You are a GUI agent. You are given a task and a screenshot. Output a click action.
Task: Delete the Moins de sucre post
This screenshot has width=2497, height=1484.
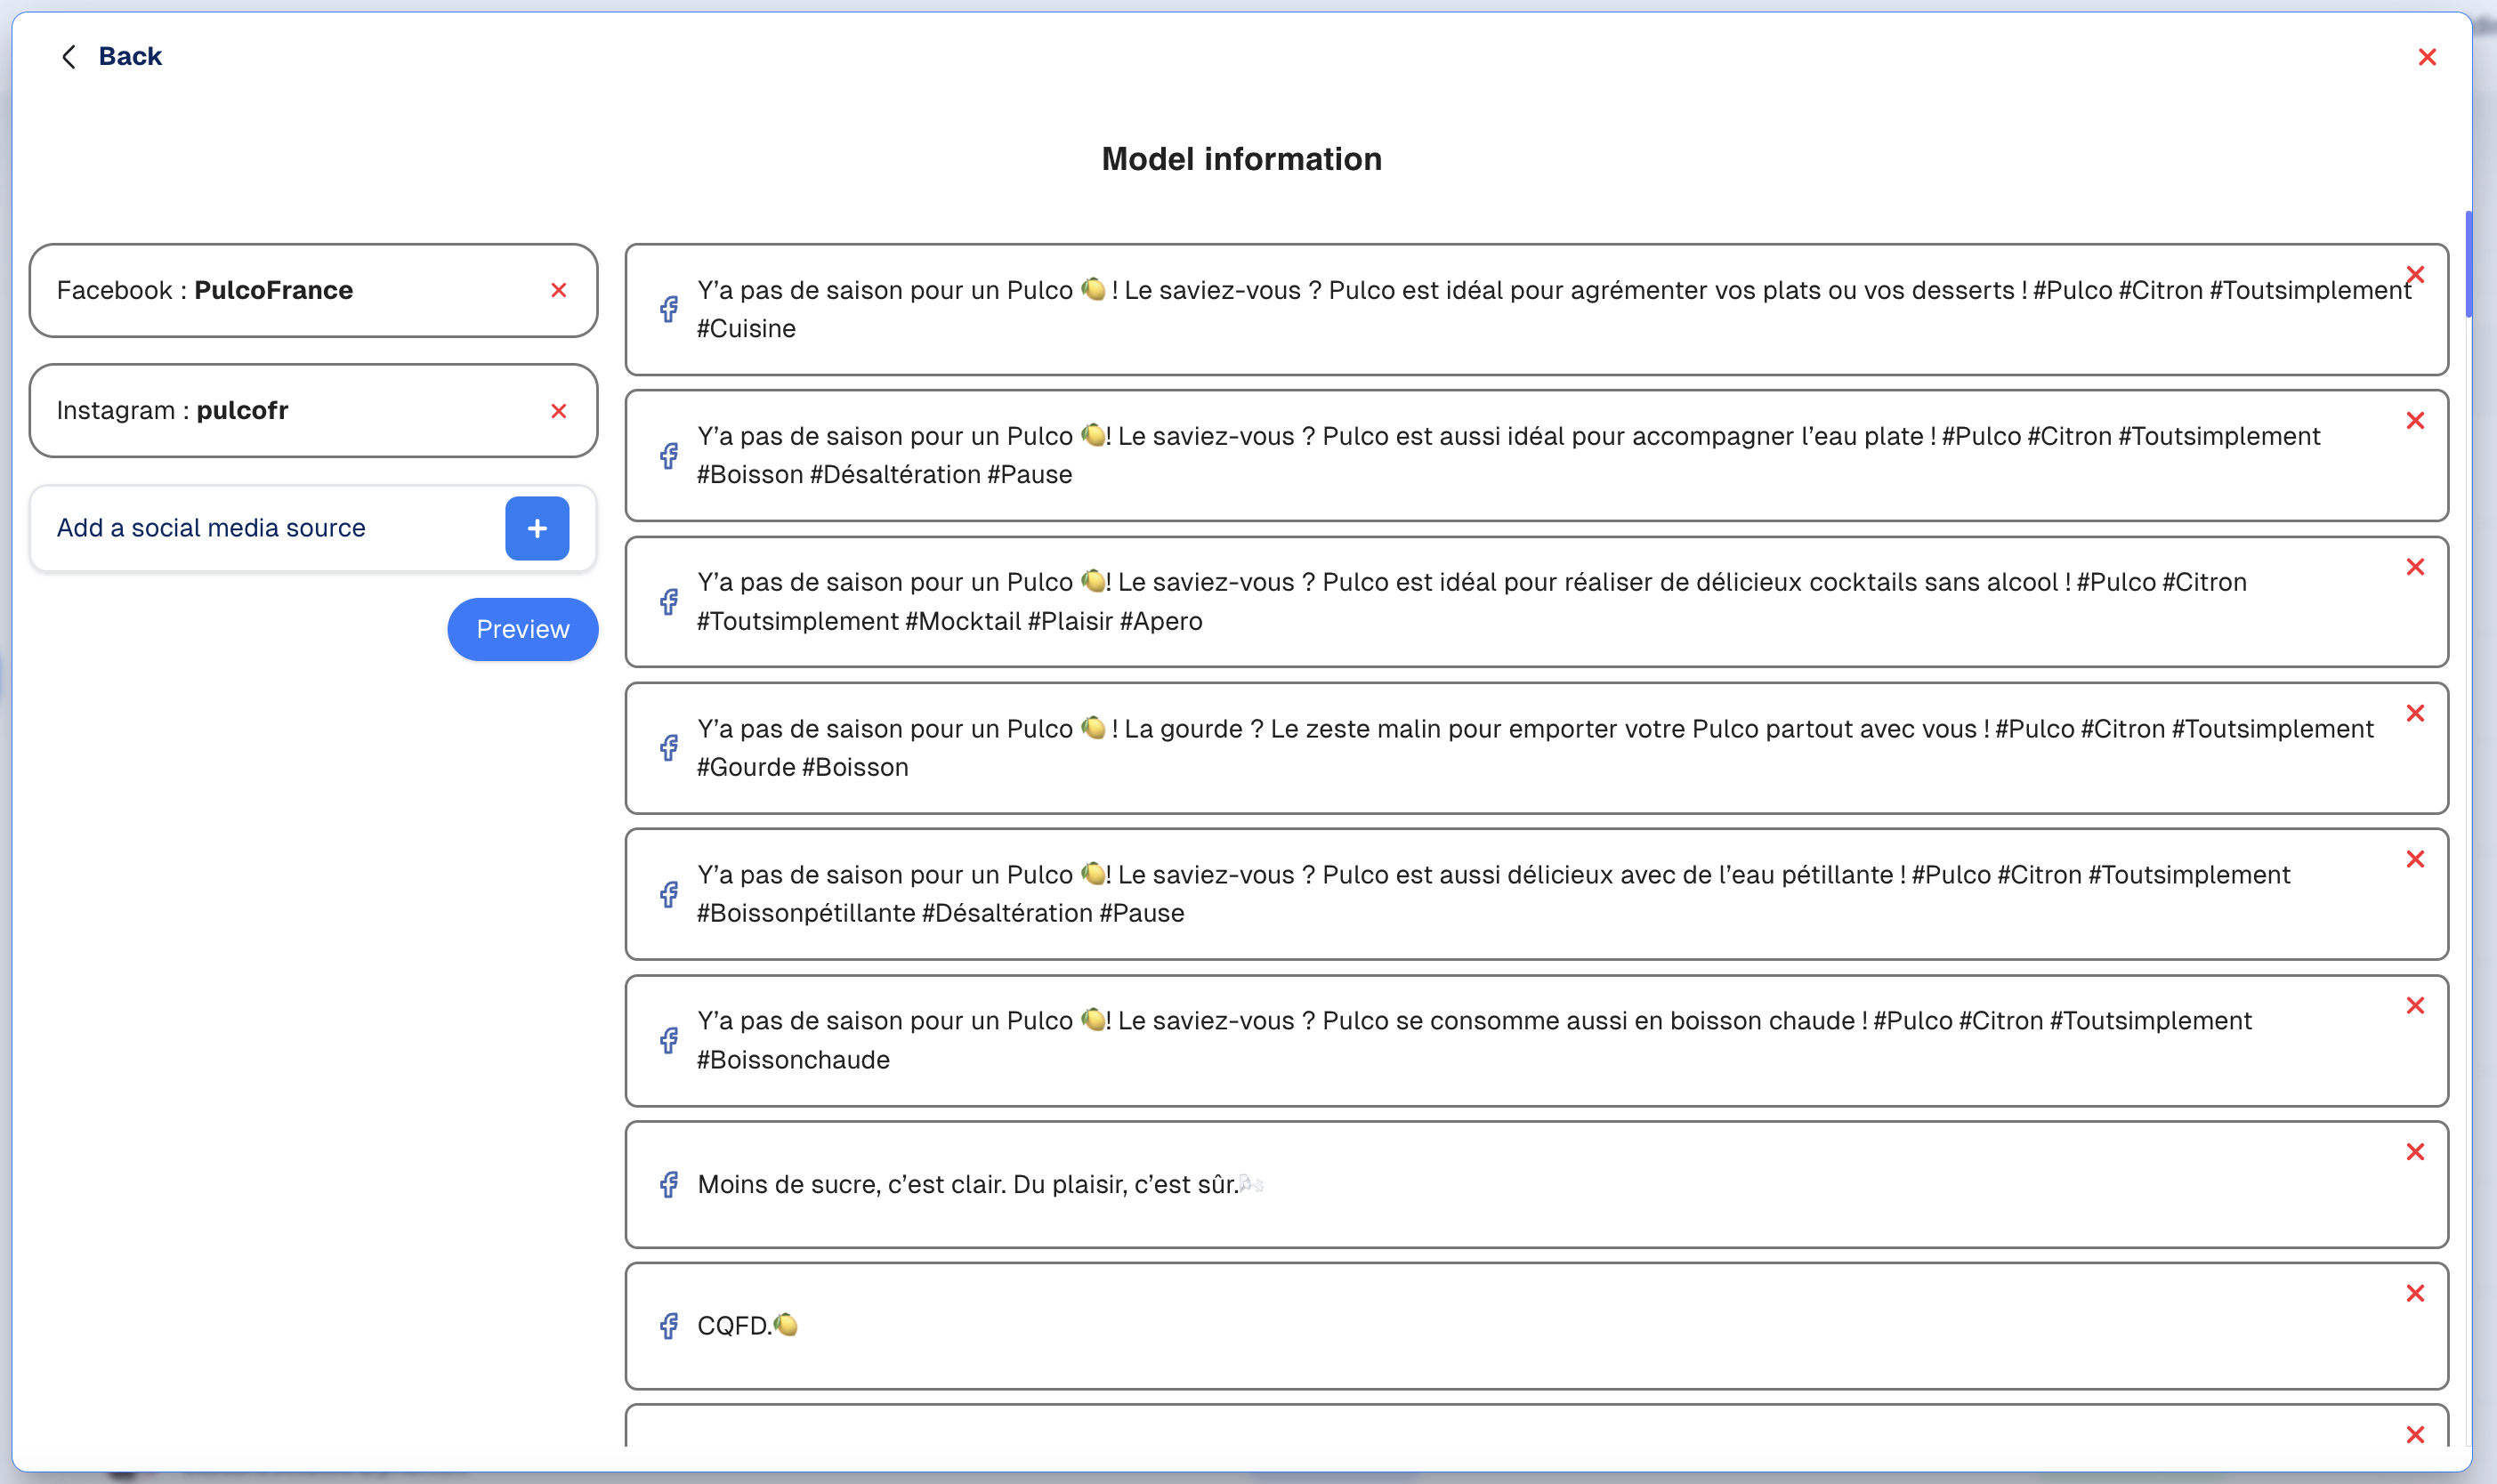coord(2415,1152)
